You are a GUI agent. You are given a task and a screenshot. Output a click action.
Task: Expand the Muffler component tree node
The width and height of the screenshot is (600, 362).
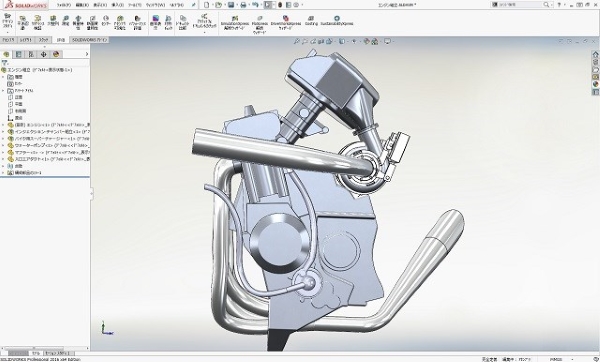(3, 152)
